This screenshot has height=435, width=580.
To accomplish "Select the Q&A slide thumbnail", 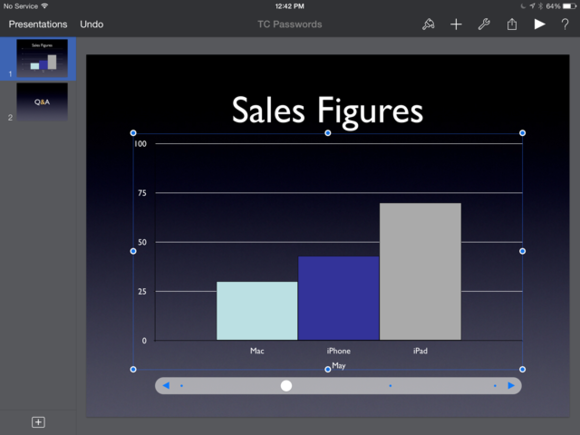I will pos(42,102).
